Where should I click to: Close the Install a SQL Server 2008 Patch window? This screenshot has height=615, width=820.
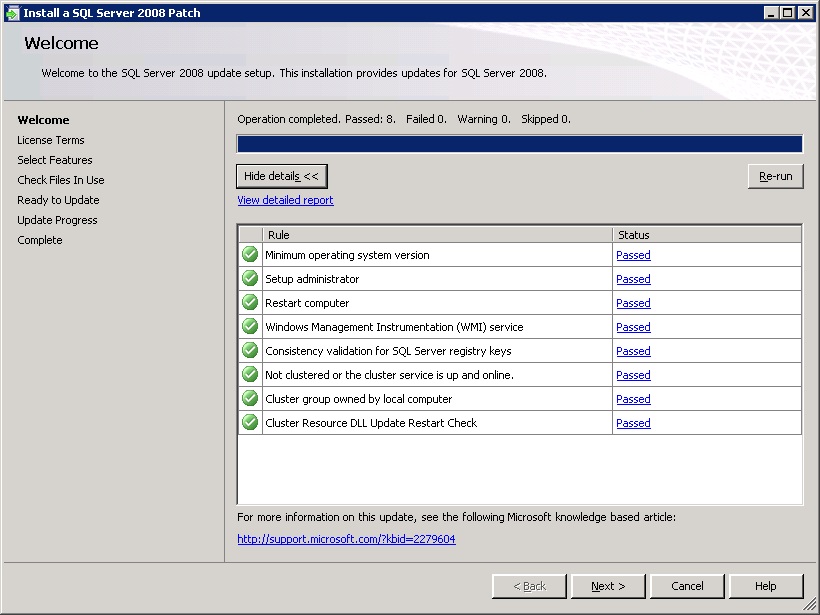click(806, 13)
